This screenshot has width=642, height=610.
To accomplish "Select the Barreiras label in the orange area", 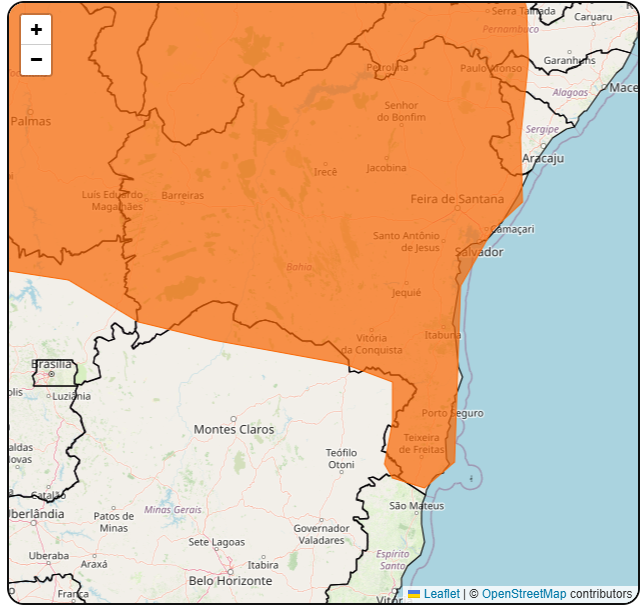I will pyautogui.click(x=182, y=195).
